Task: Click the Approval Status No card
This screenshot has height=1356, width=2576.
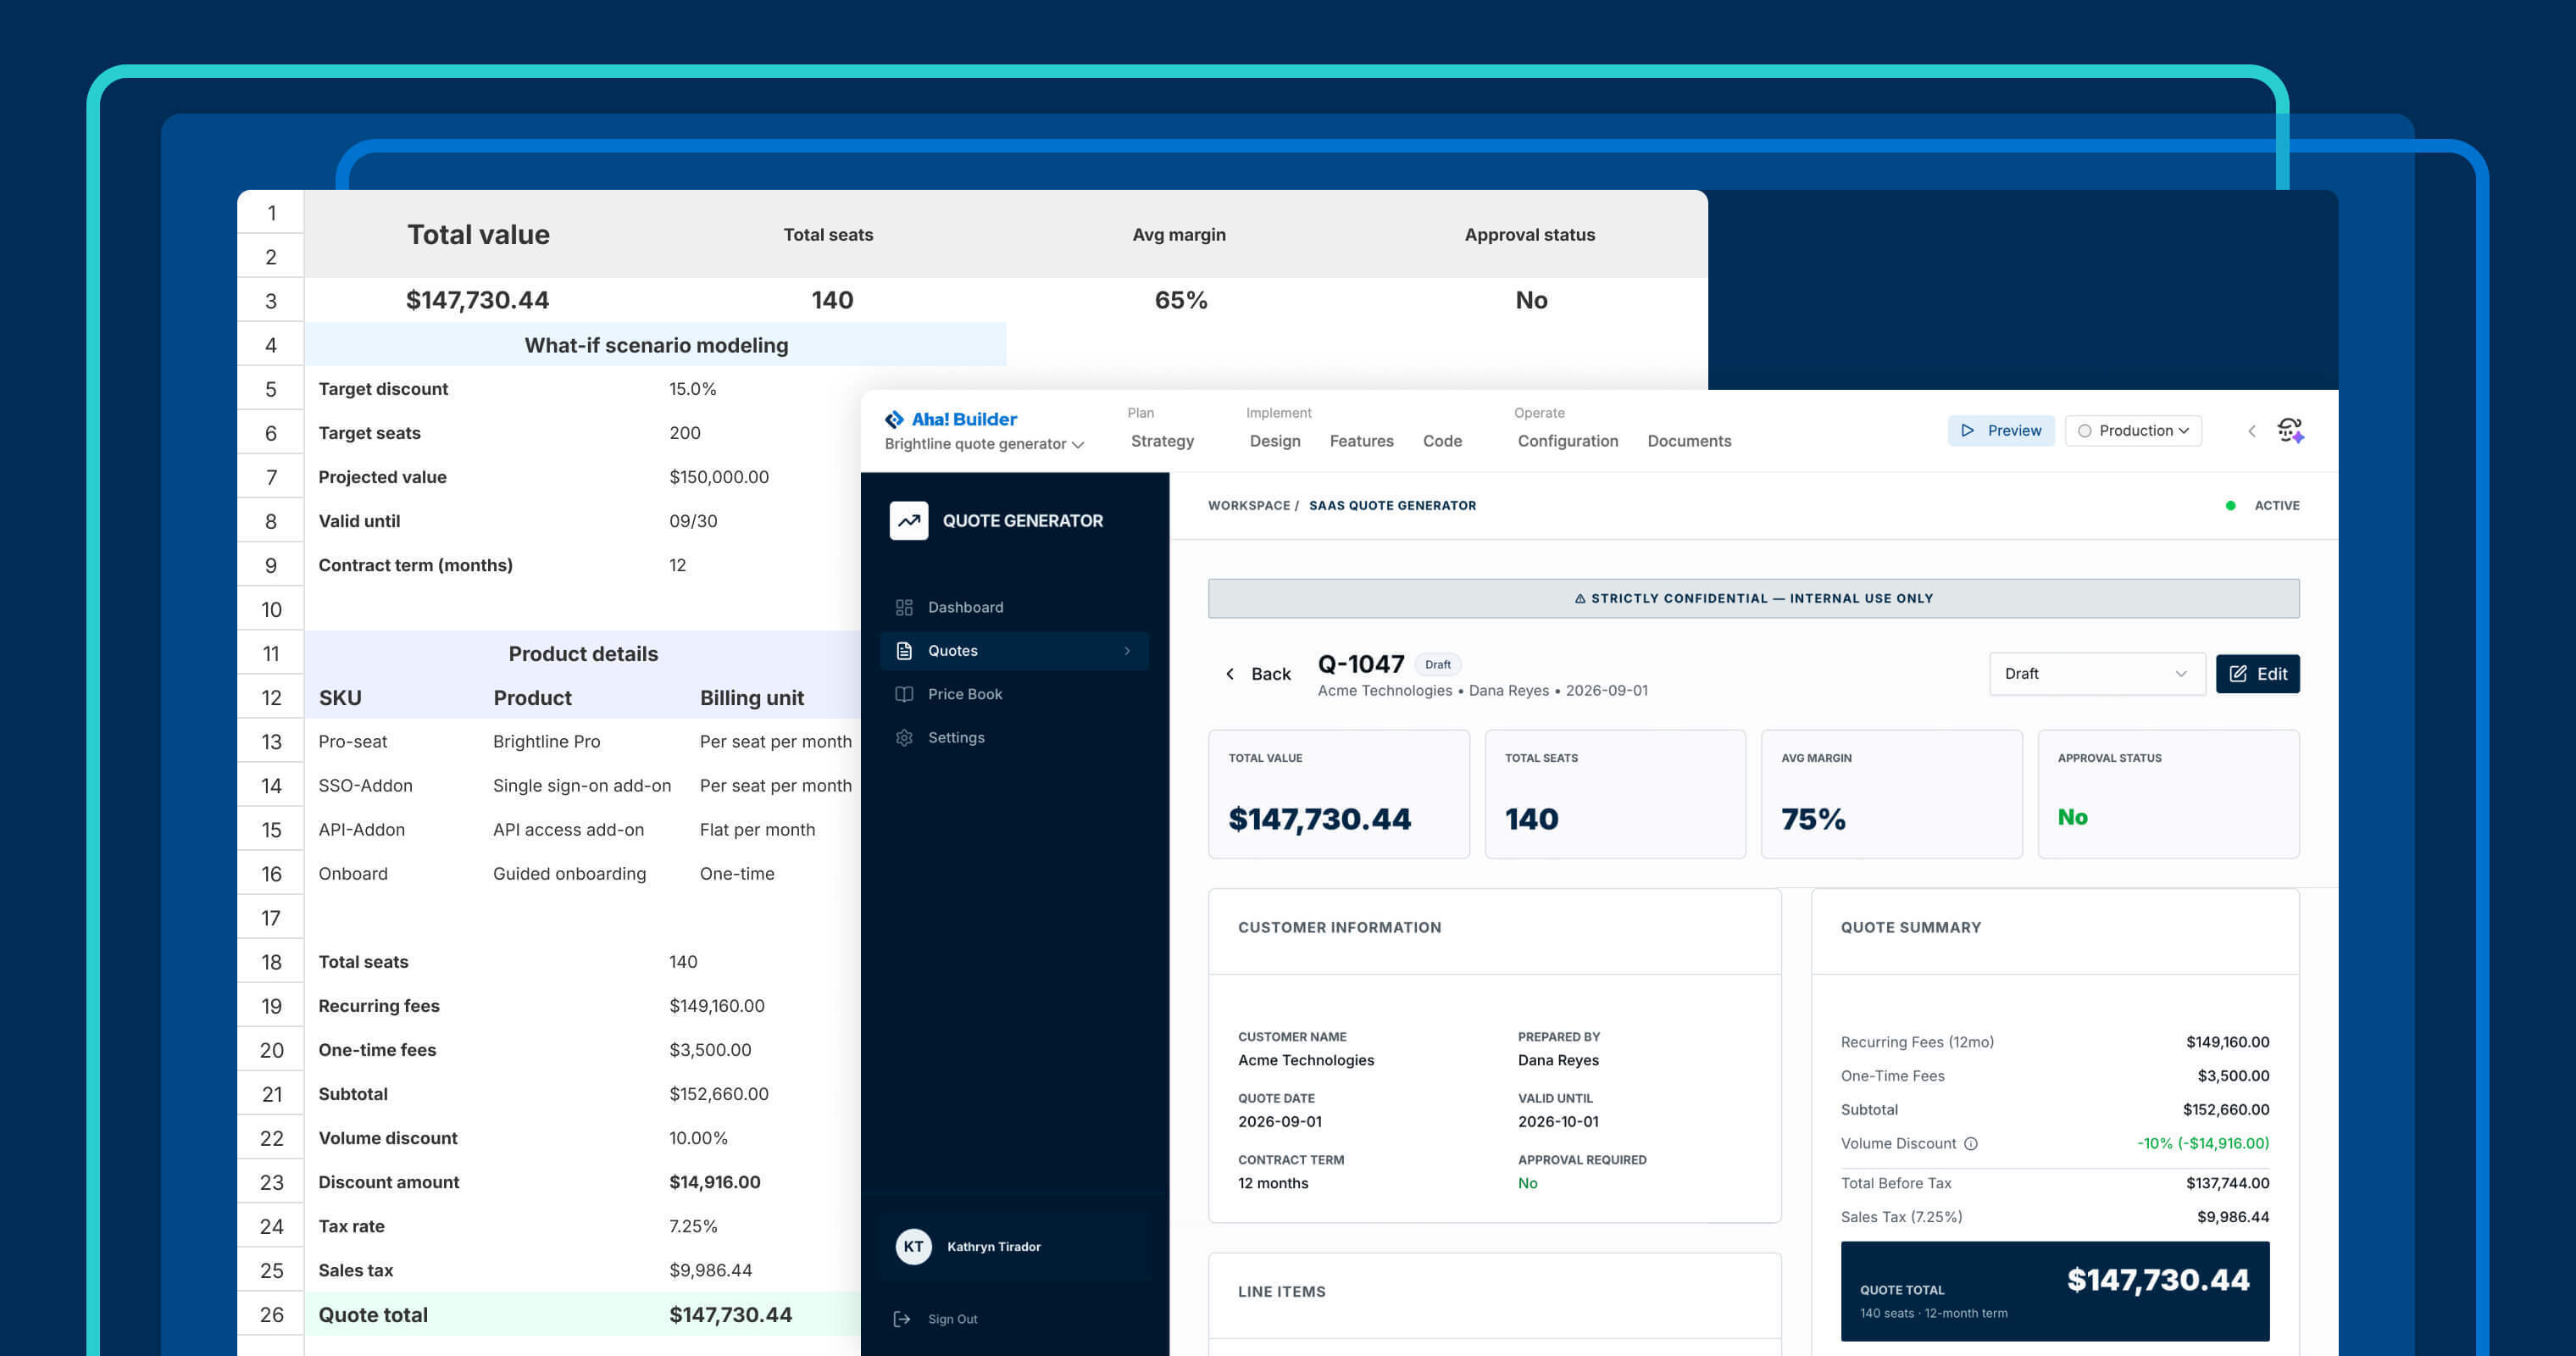Action: point(2168,794)
